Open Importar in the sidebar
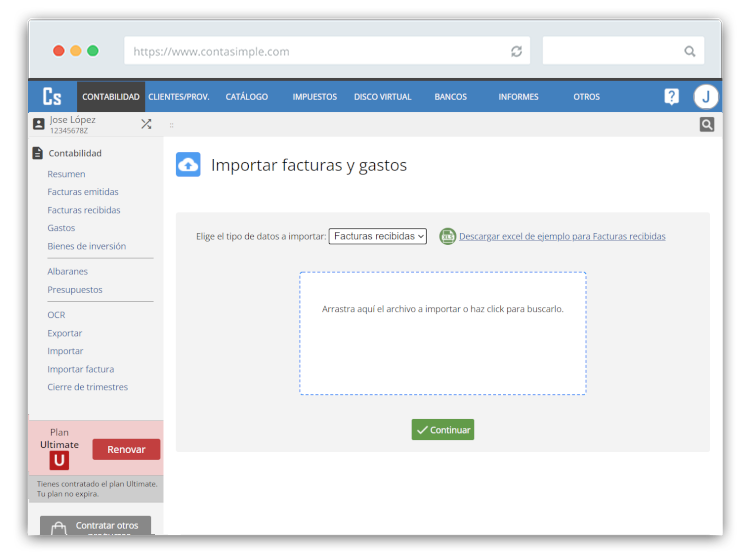 click(65, 351)
